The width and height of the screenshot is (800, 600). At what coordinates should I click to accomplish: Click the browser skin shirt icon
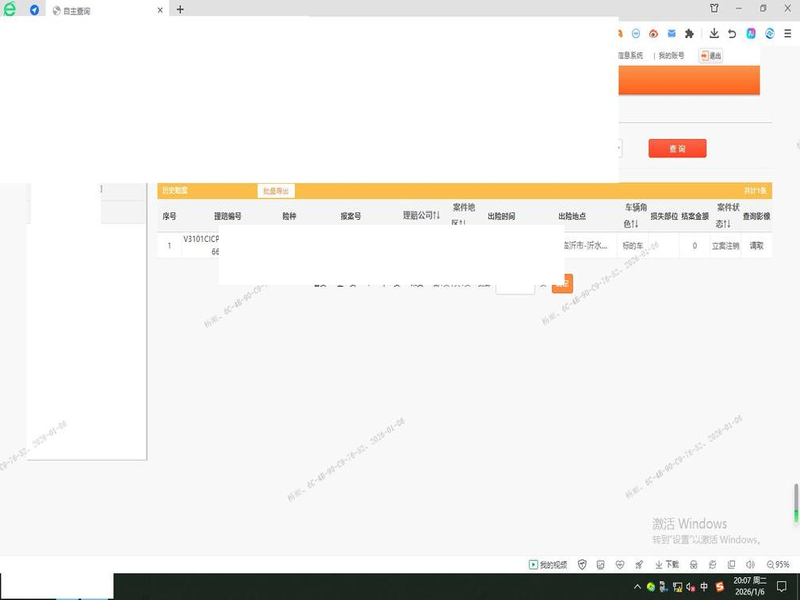coord(714,8)
